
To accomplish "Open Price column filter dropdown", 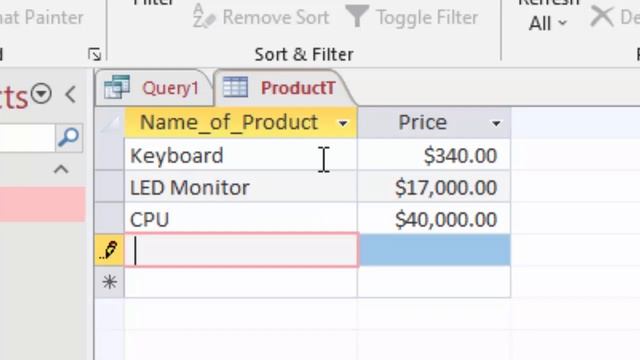I will pyautogui.click(x=496, y=123).
